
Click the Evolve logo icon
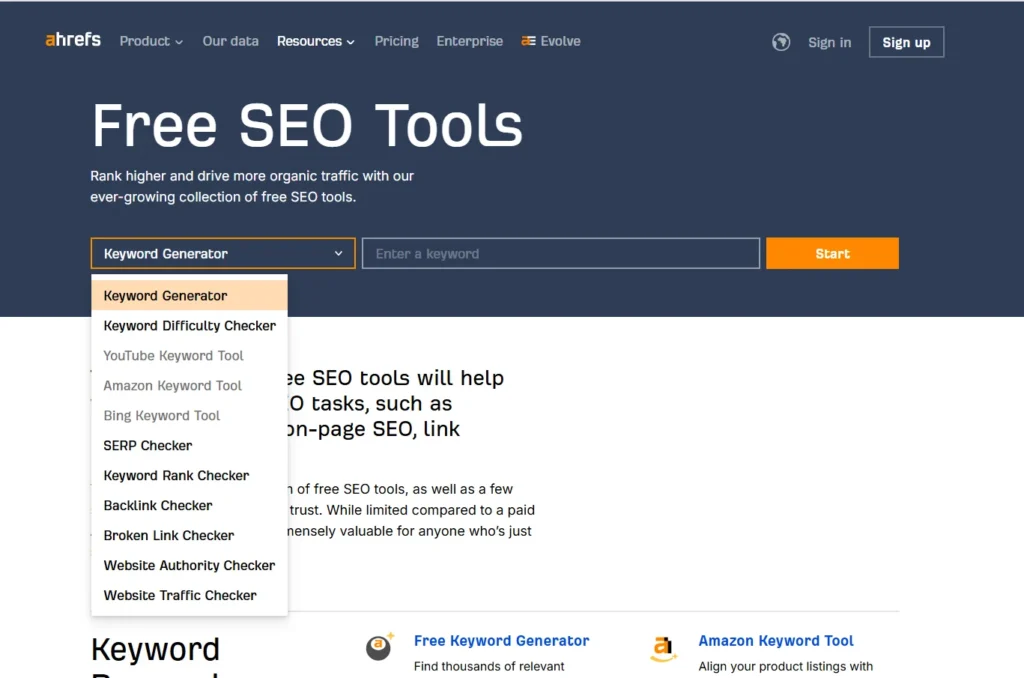point(528,41)
